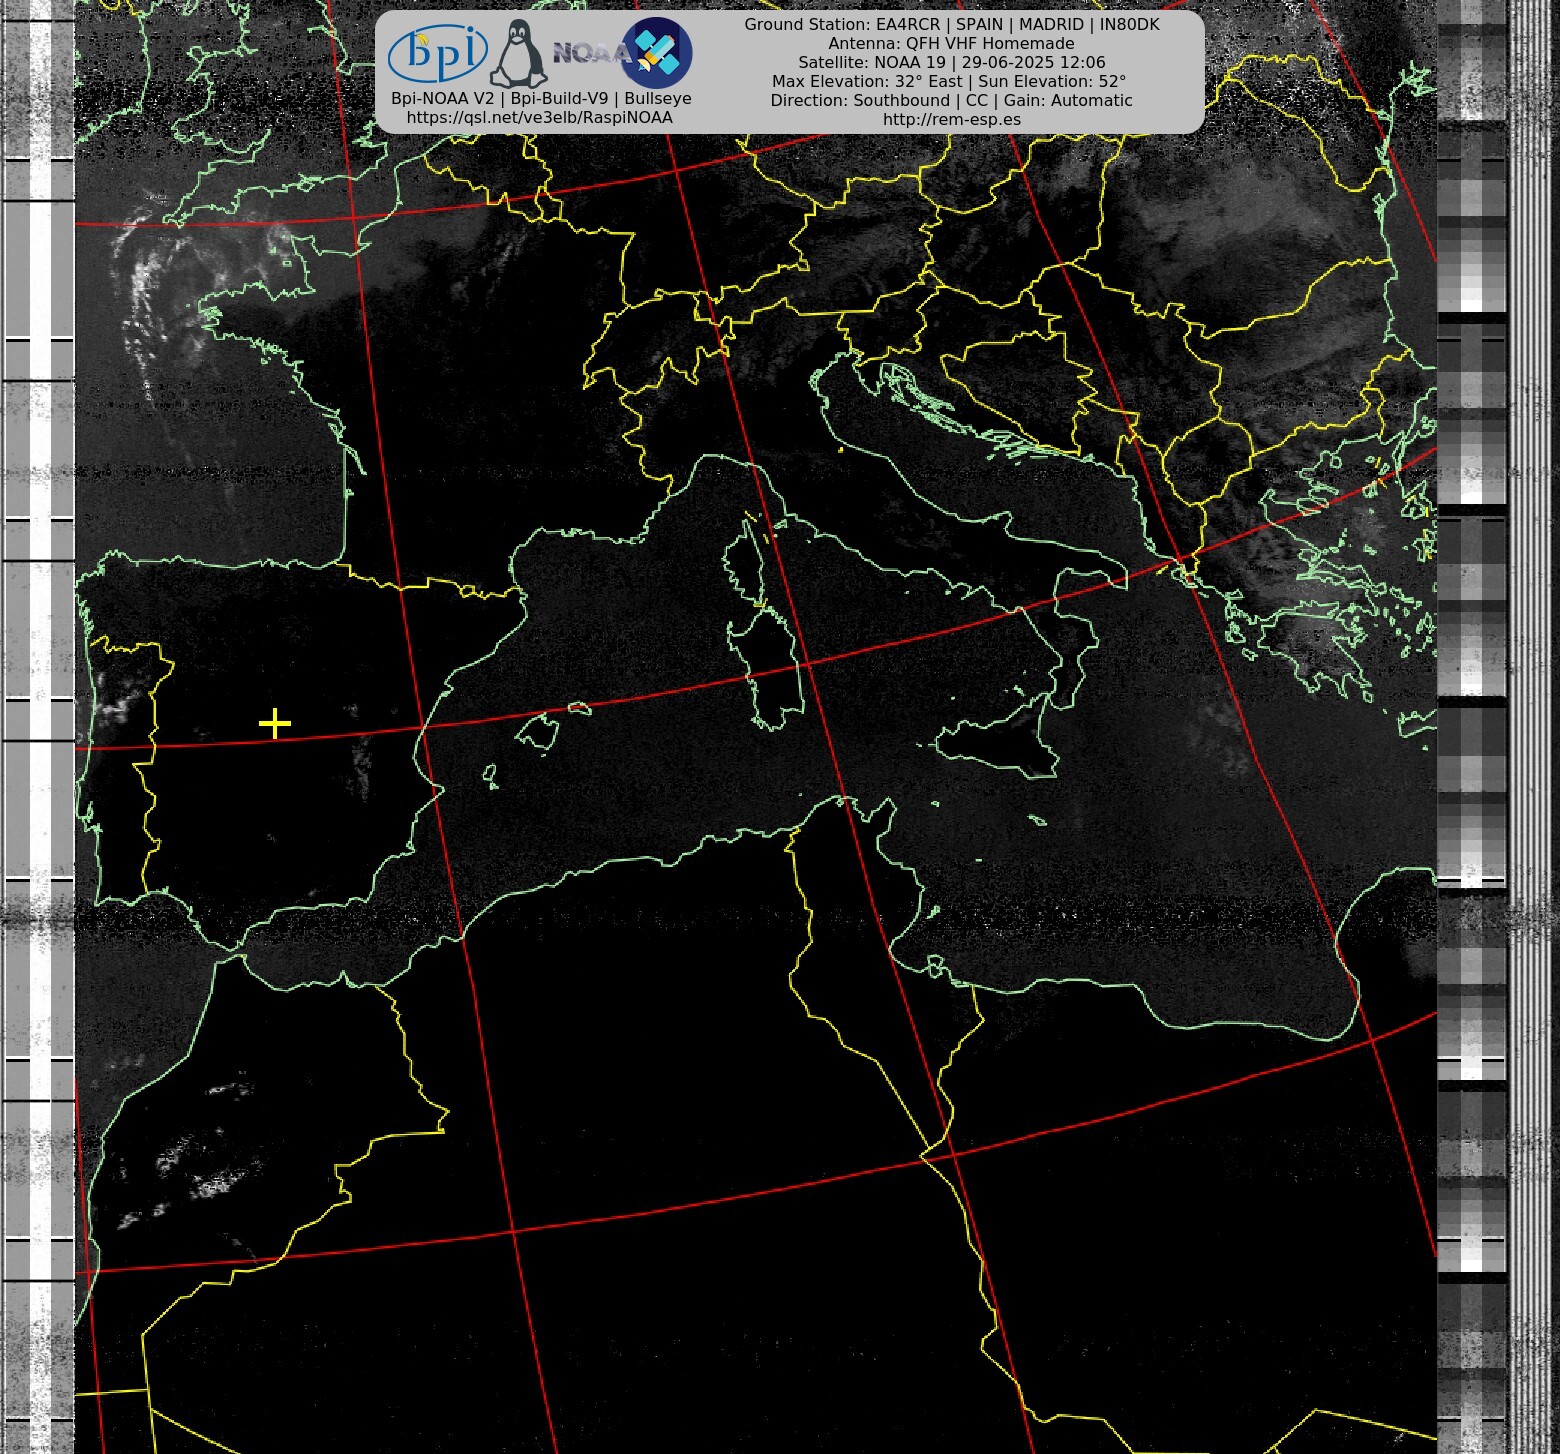The width and height of the screenshot is (1560, 1454).
Task: Click the 'Max Elevation: 32° East' line
Action: tap(949, 82)
